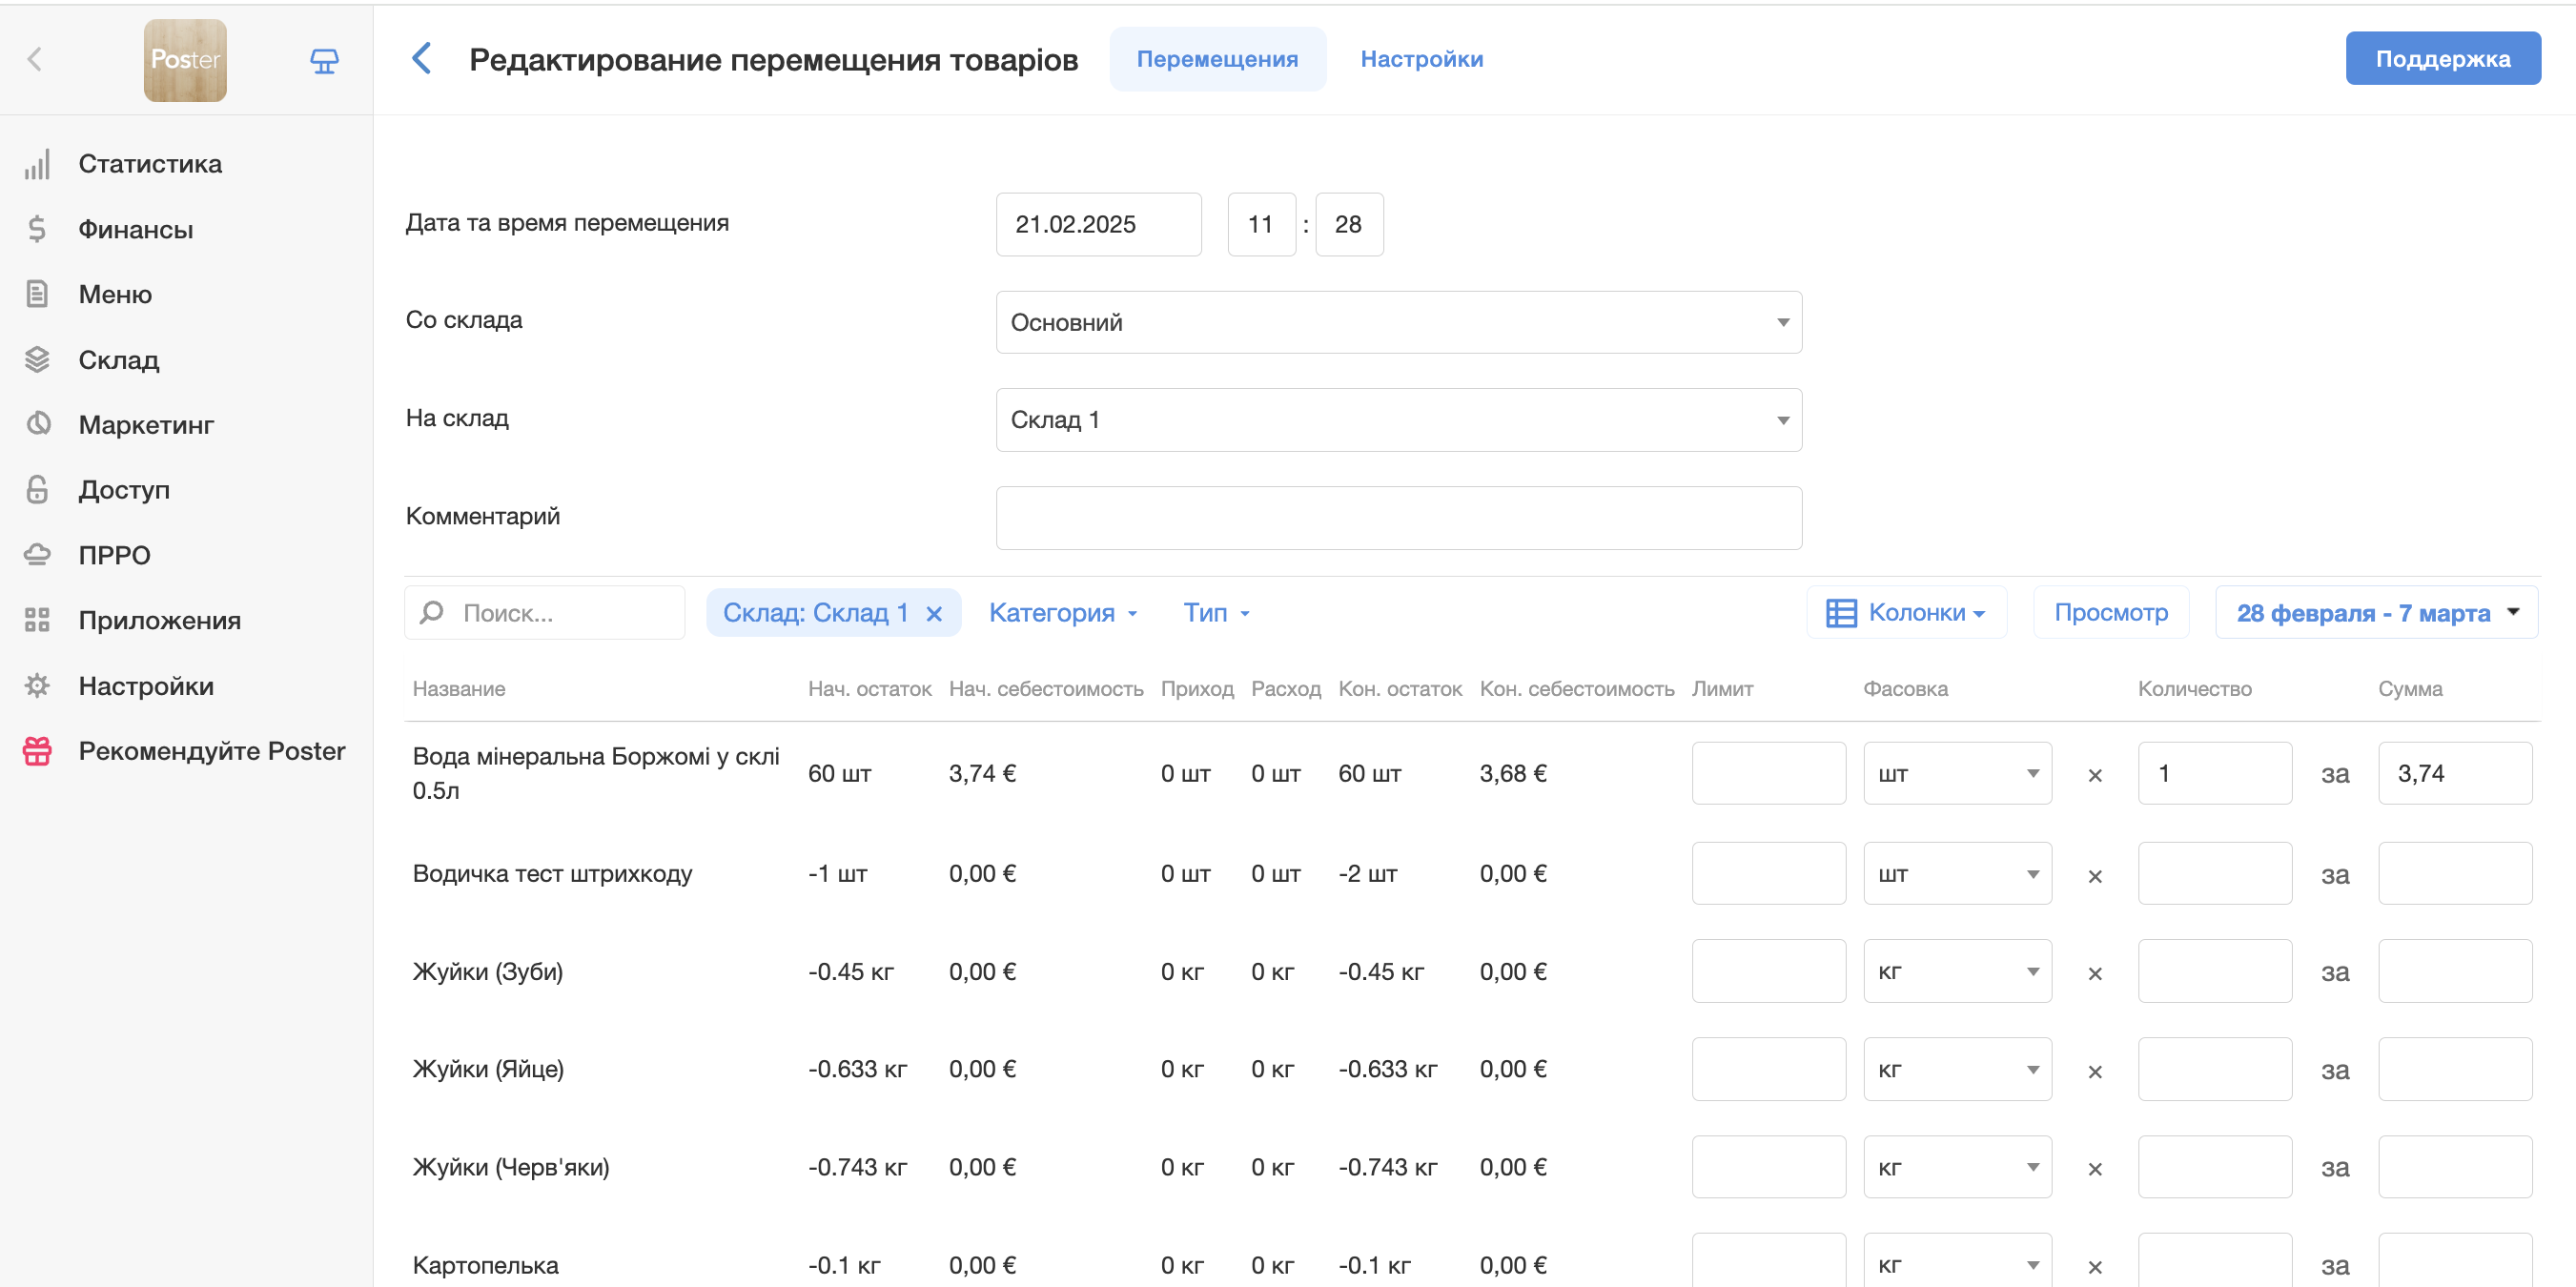Click the Поиск search field
The width and height of the screenshot is (2576, 1287).
click(x=545, y=612)
